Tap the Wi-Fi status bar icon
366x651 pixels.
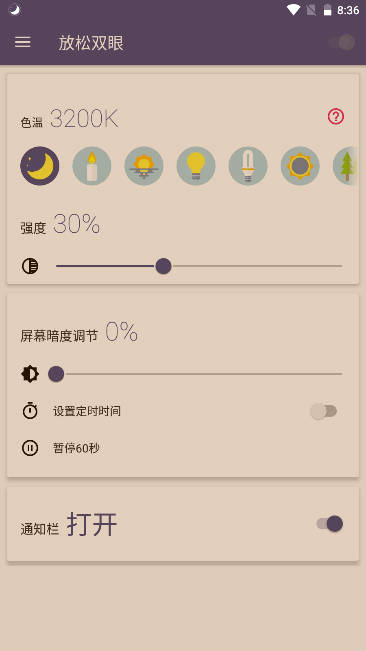293,10
